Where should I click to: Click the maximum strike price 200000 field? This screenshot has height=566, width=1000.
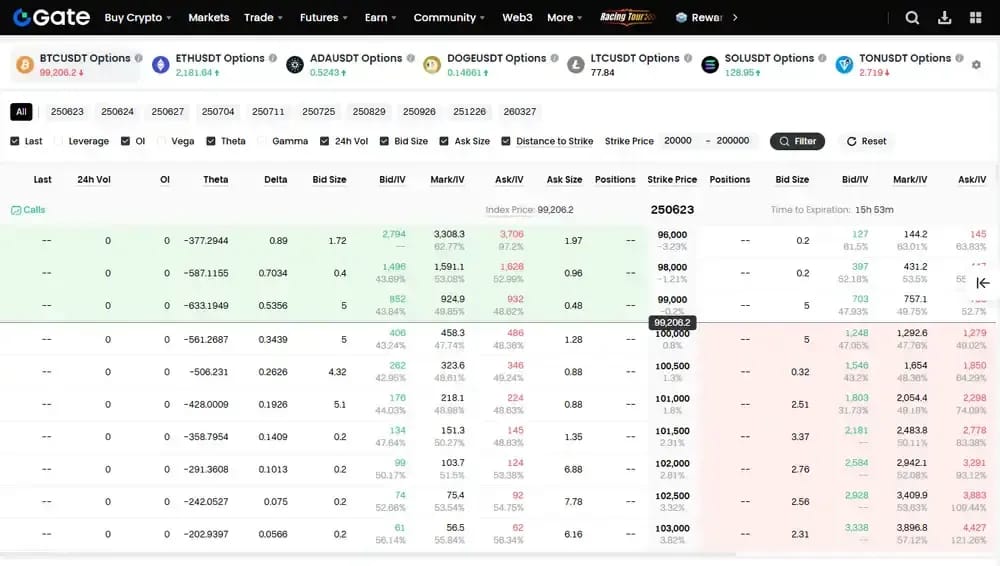pos(733,140)
